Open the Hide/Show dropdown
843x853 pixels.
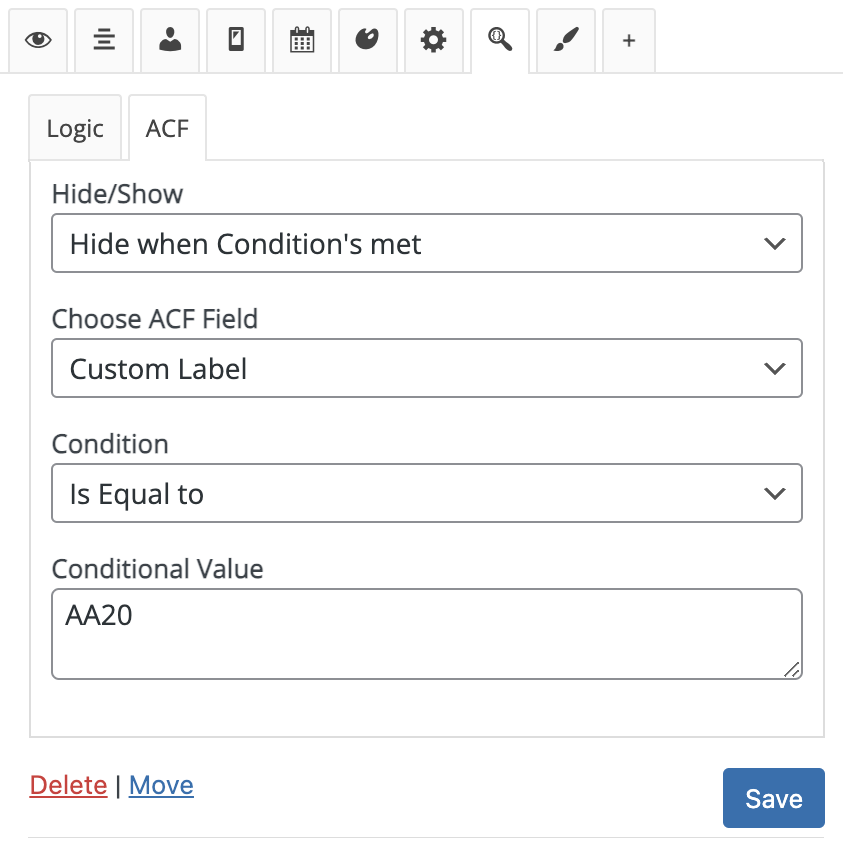click(x=426, y=243)
